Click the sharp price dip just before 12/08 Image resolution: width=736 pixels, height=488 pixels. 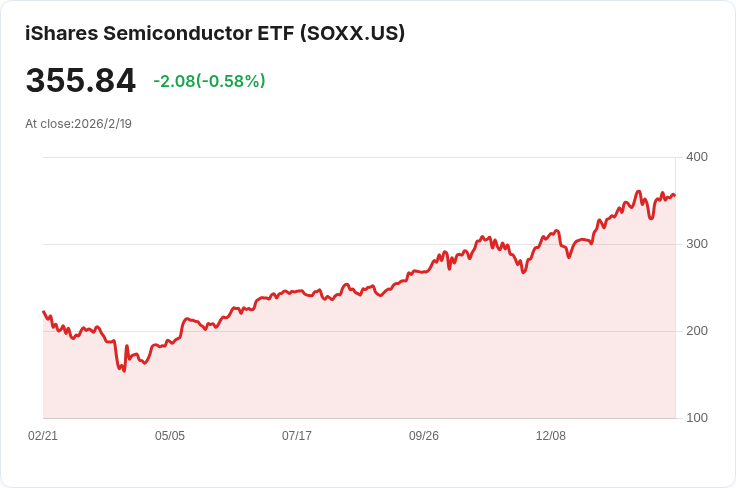pos(523,272)
